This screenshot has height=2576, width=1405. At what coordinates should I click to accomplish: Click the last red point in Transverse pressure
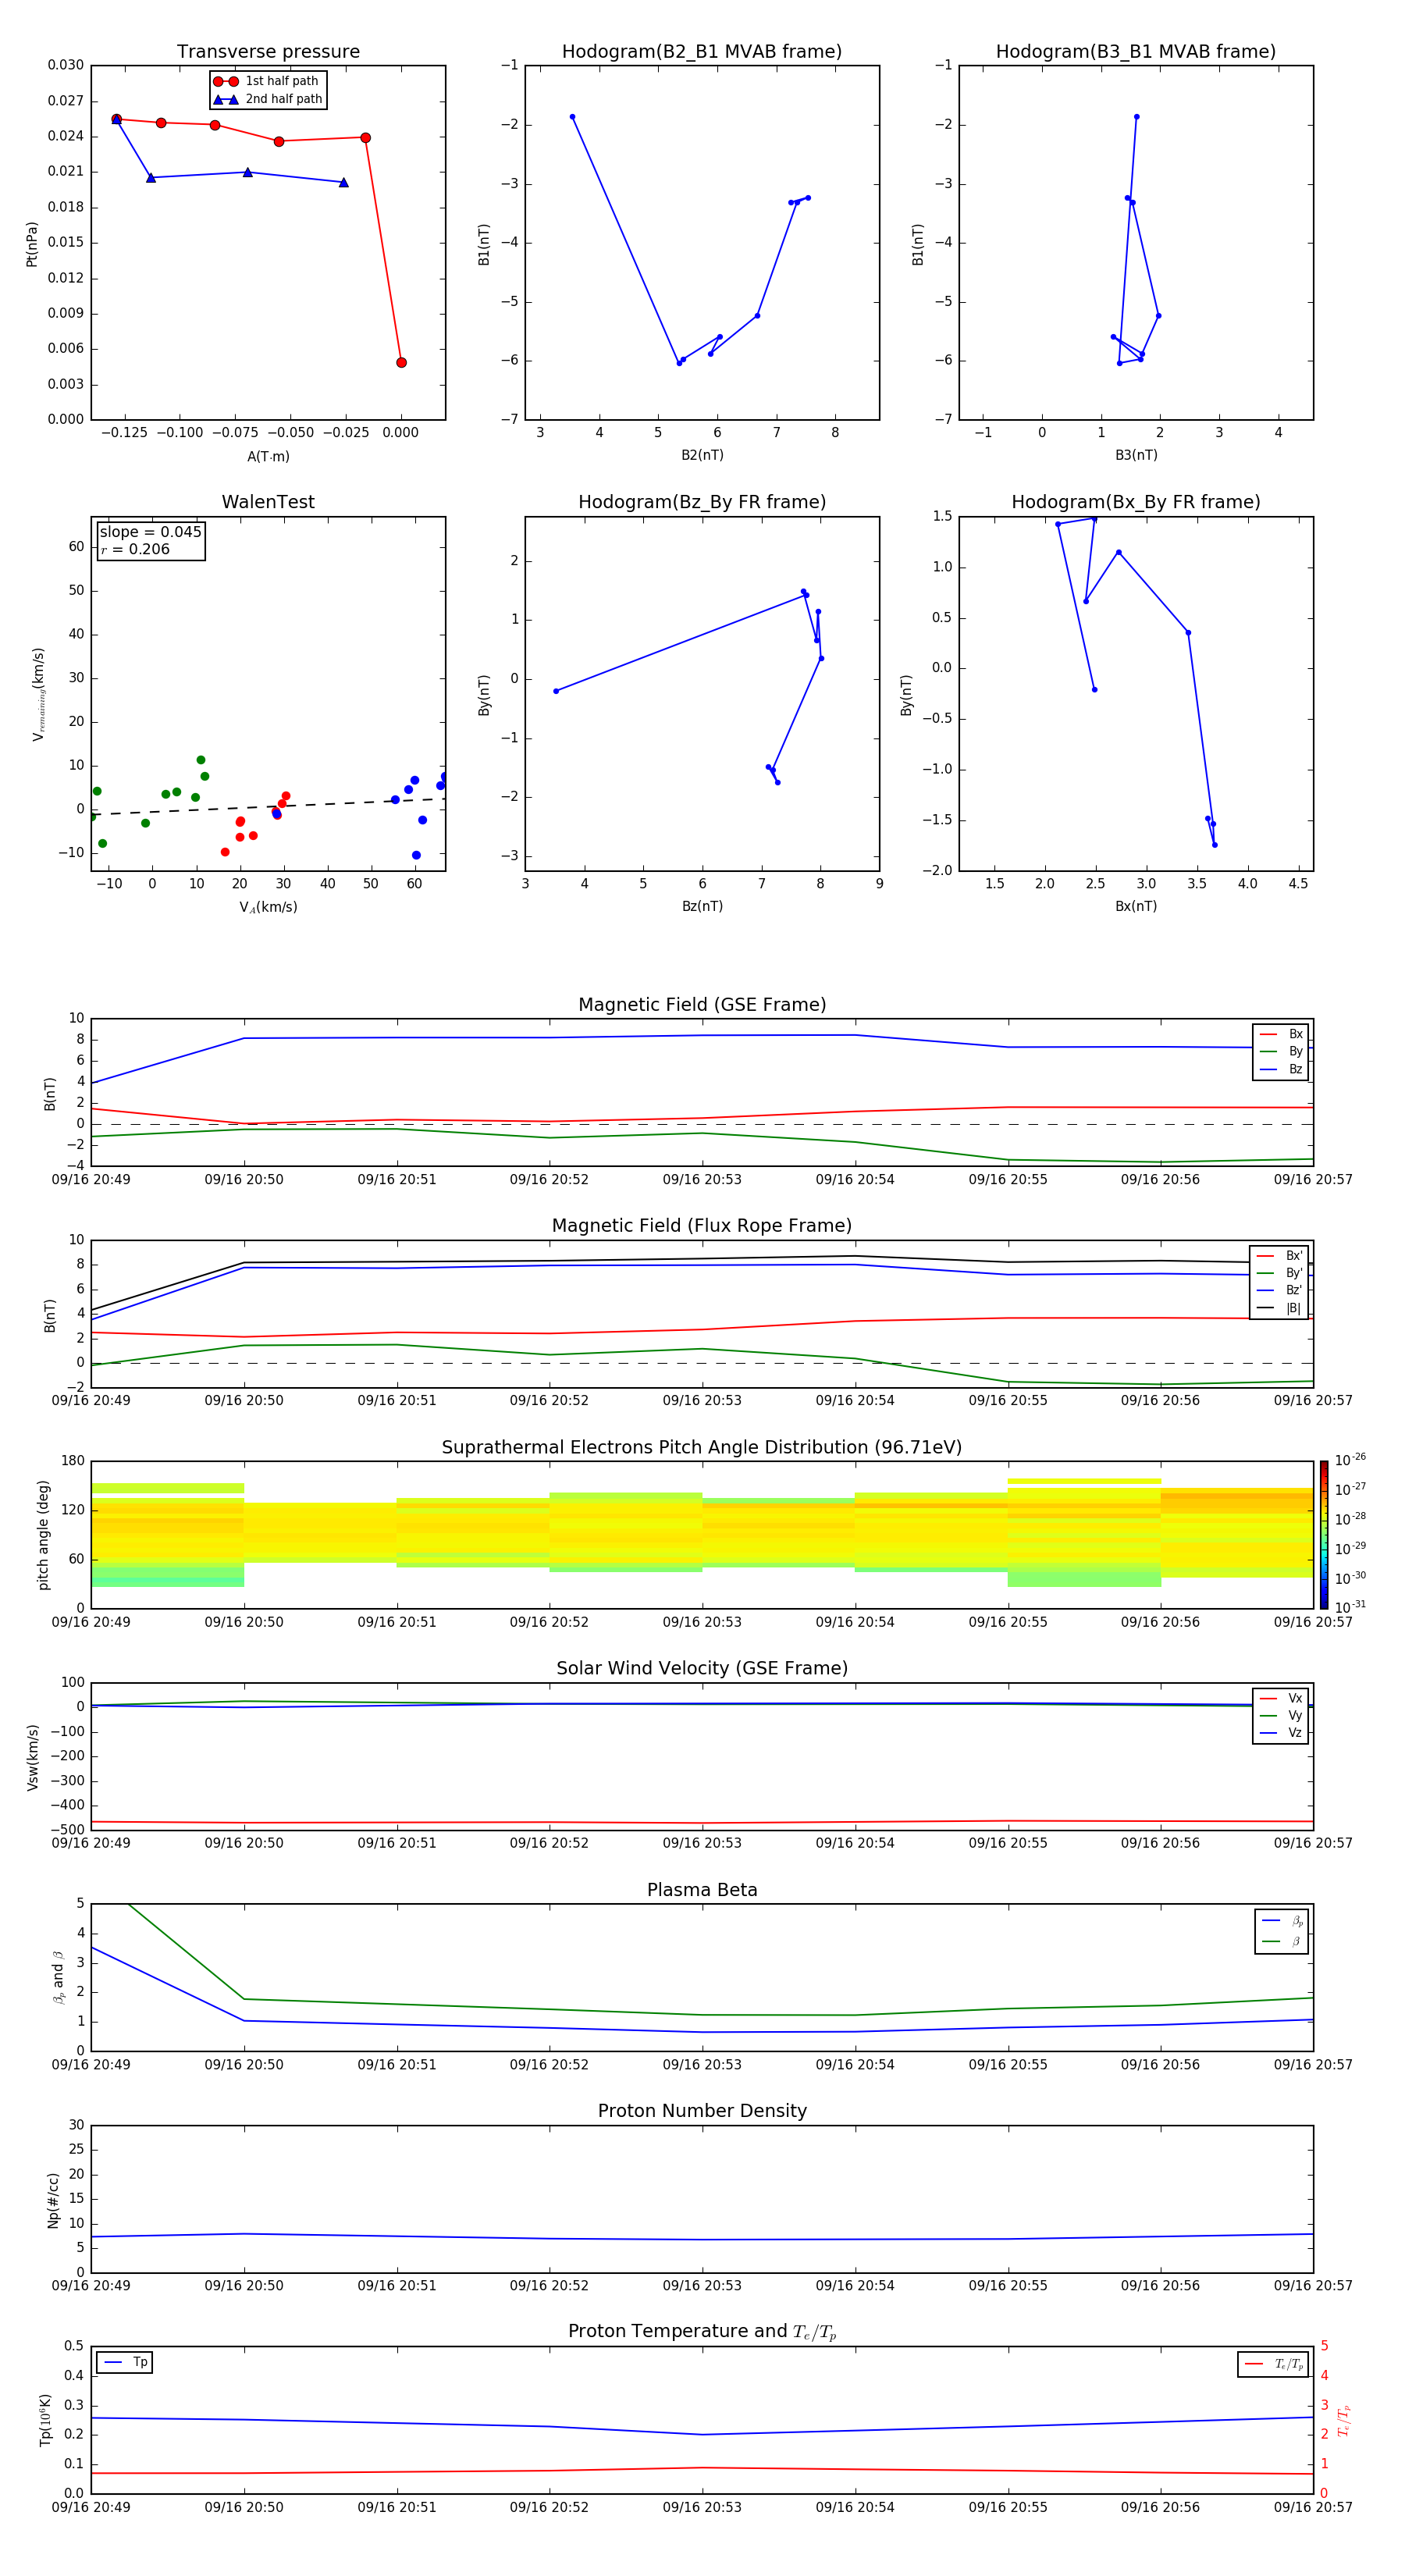pos(401,363)
